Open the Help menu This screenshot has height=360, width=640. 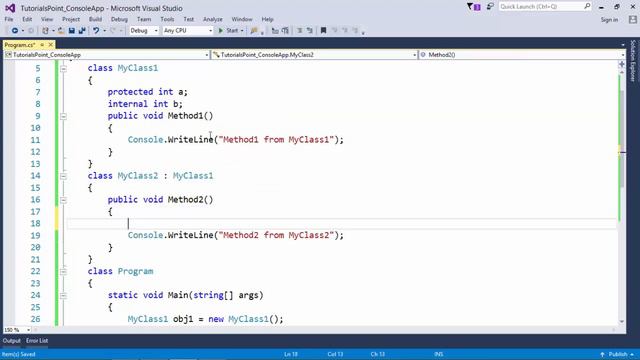(x=267, y=19)
